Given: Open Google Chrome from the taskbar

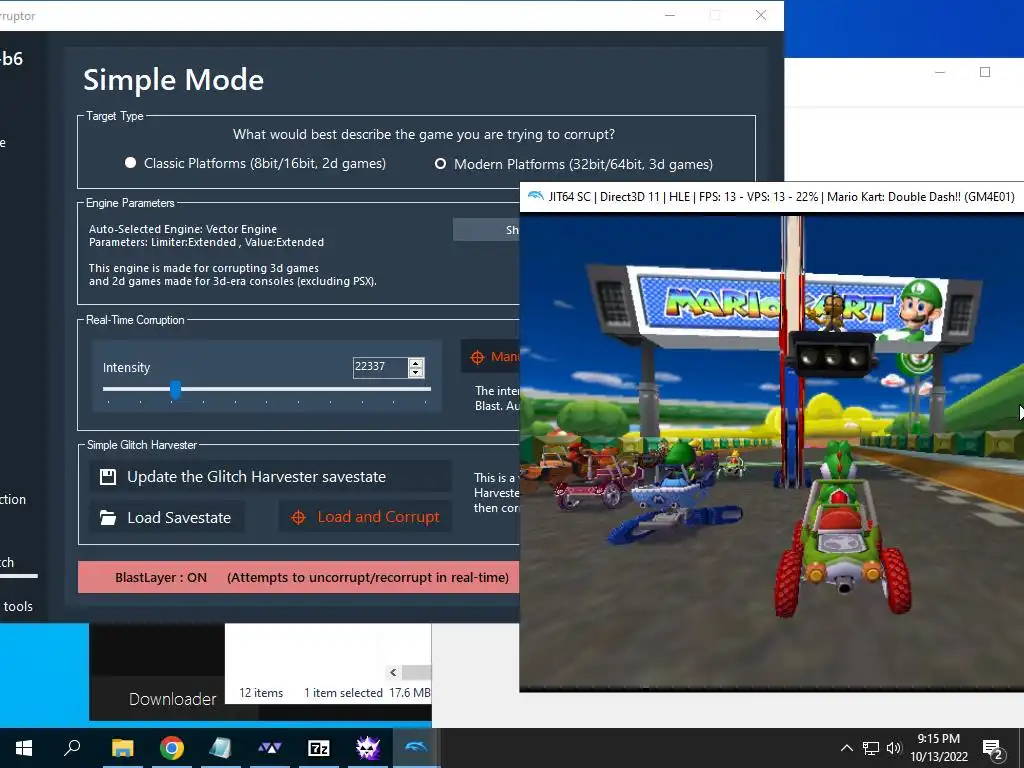Looking at the screenshot, I should click(x=171, y=748).
